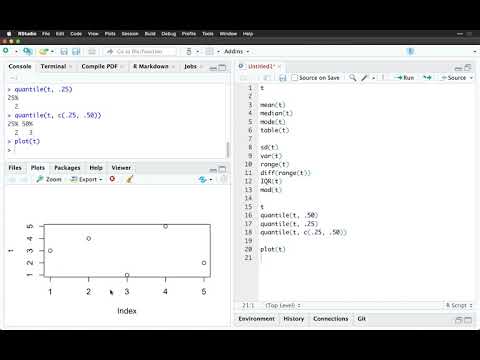This screenshot has width=480, height=360.
Task: Click the Print icon in main toolbar
Action: [x=92, y=52]
